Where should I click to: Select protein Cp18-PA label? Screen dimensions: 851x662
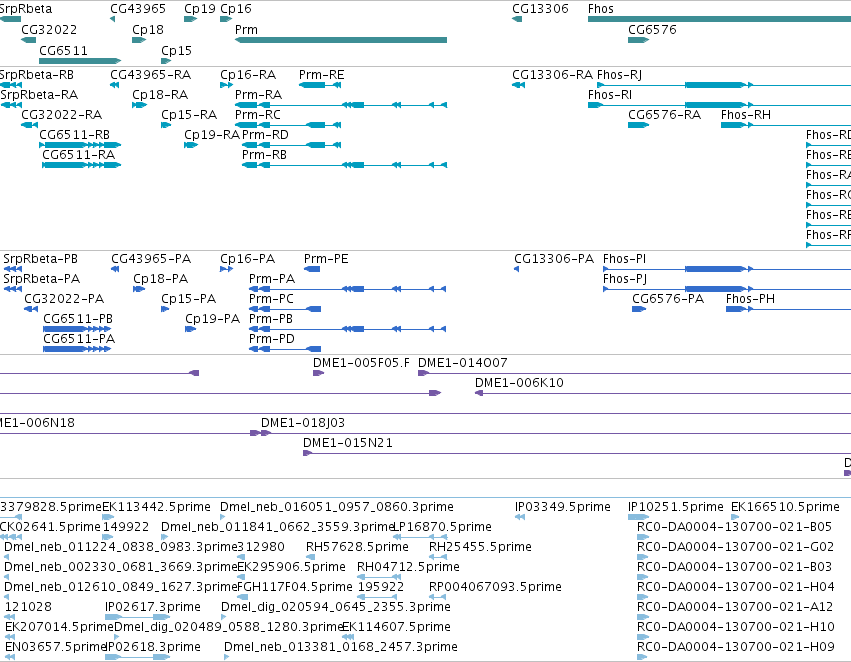point(160,279)
